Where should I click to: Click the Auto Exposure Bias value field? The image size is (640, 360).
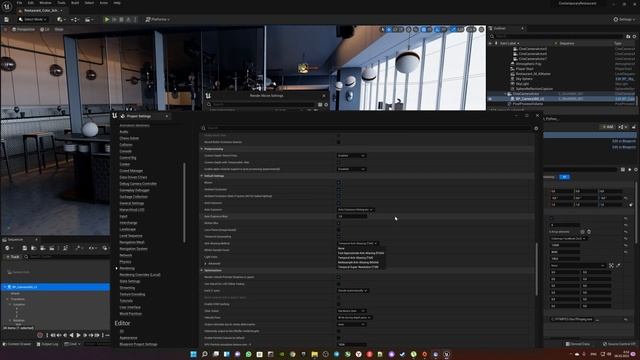[351, 216]
